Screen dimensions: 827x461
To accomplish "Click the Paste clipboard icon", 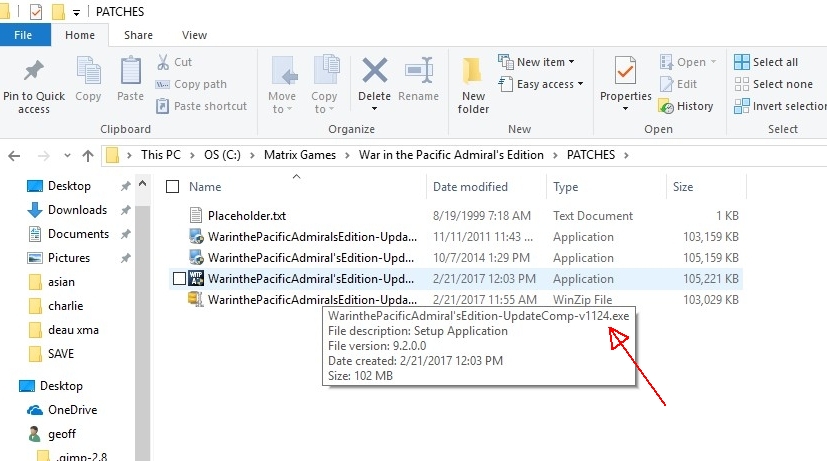I will coord(130,71).
